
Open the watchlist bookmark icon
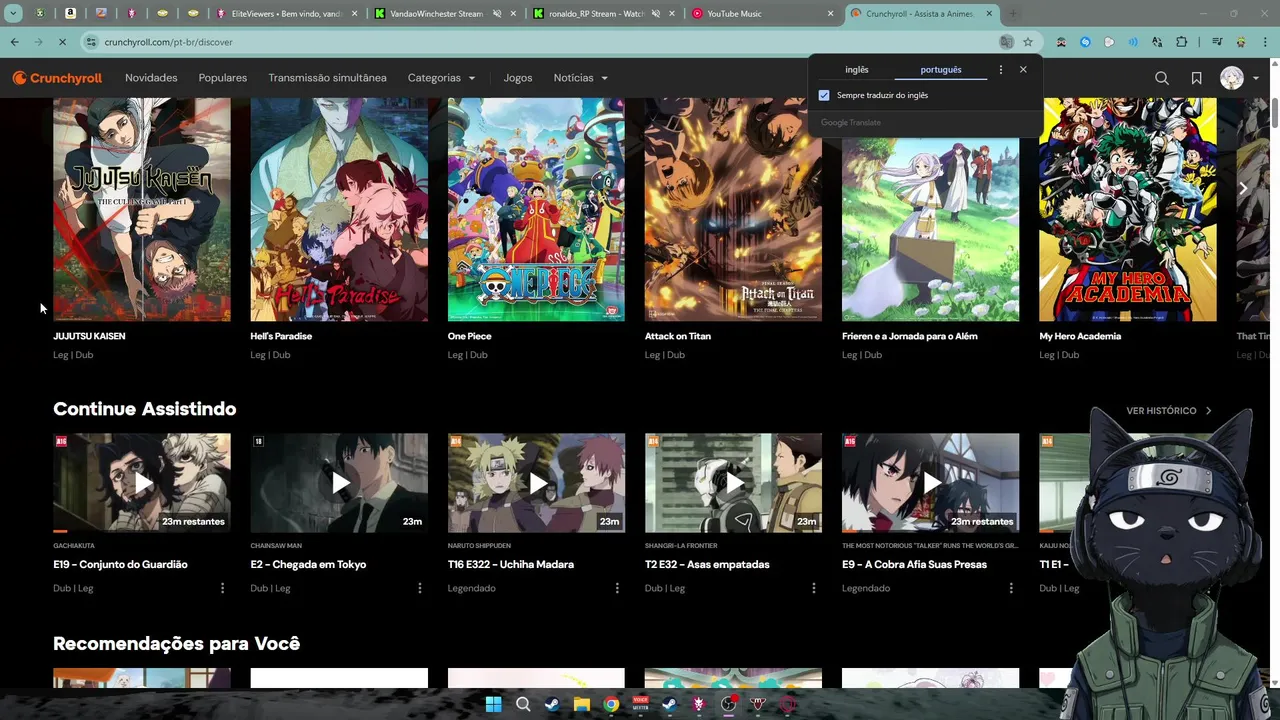point(1196,78)
